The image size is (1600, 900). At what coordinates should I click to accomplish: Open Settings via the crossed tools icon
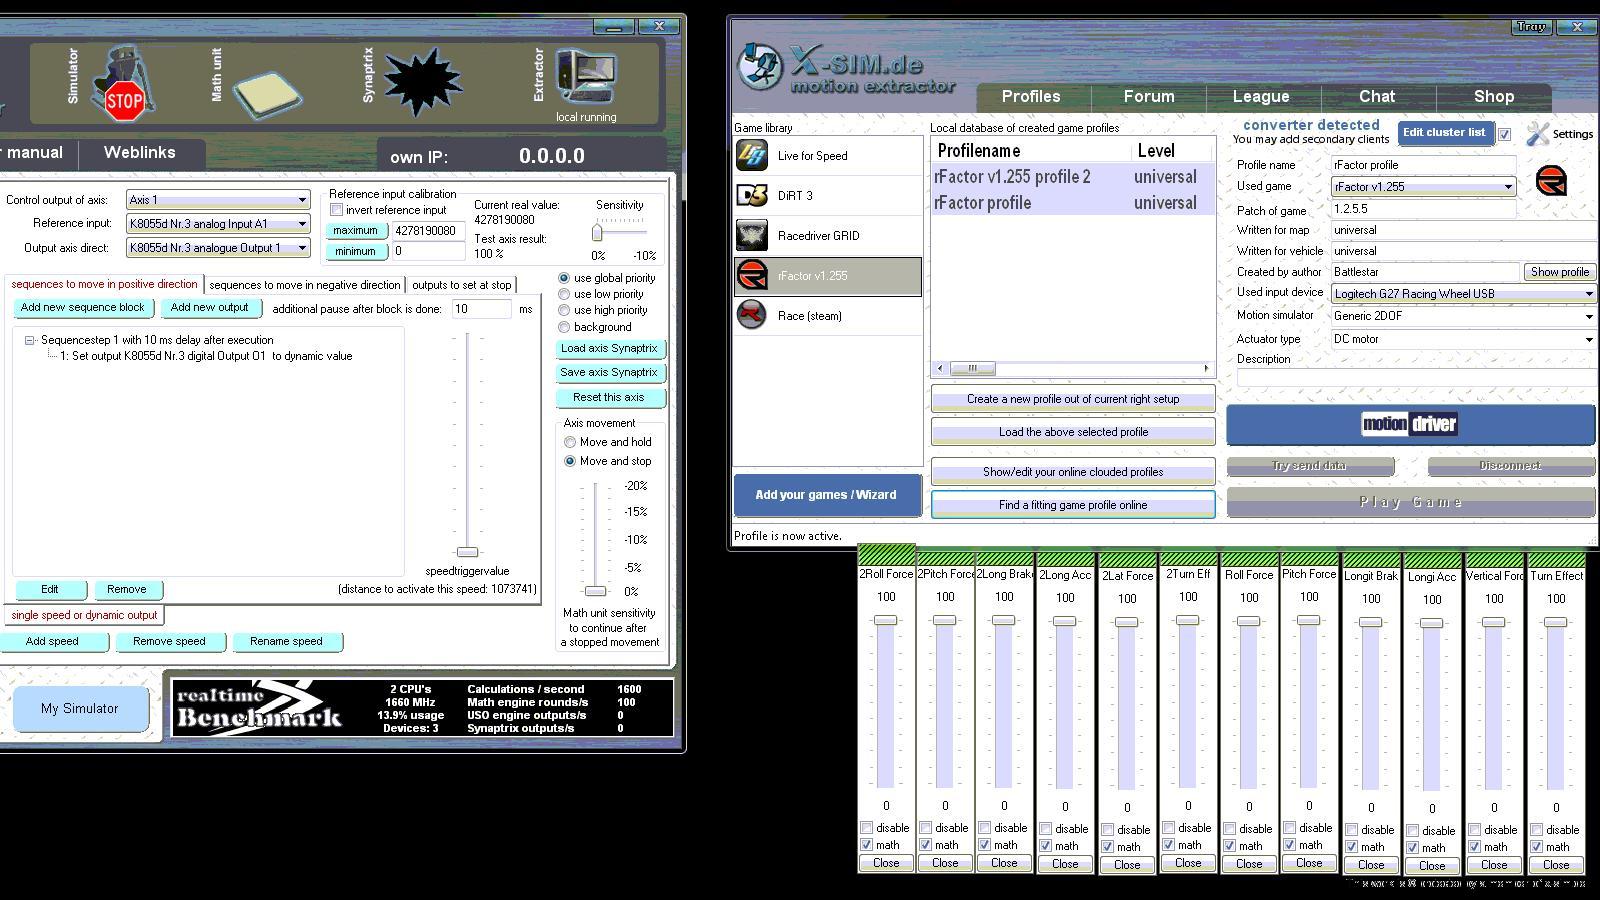pos(1538,134)
